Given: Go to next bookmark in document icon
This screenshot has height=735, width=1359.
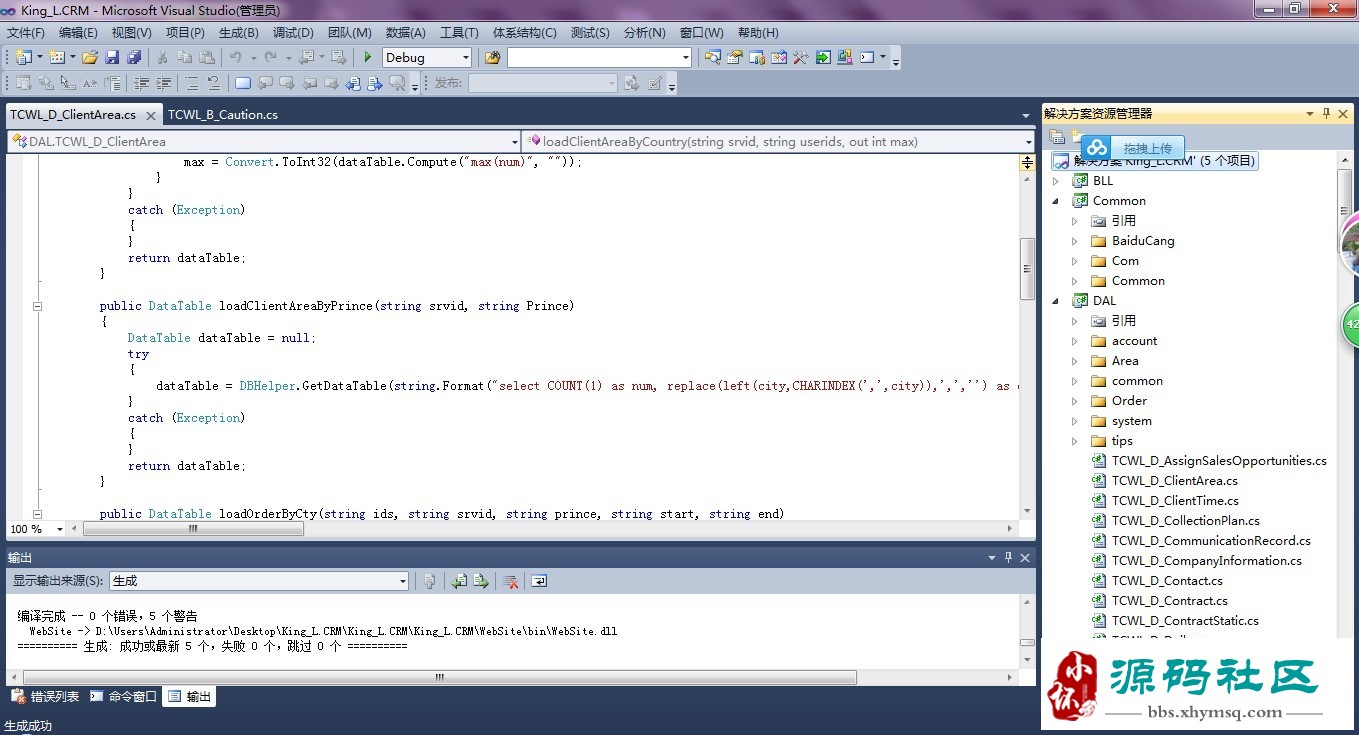Looking at the screenshot, I should pos(374,83).
